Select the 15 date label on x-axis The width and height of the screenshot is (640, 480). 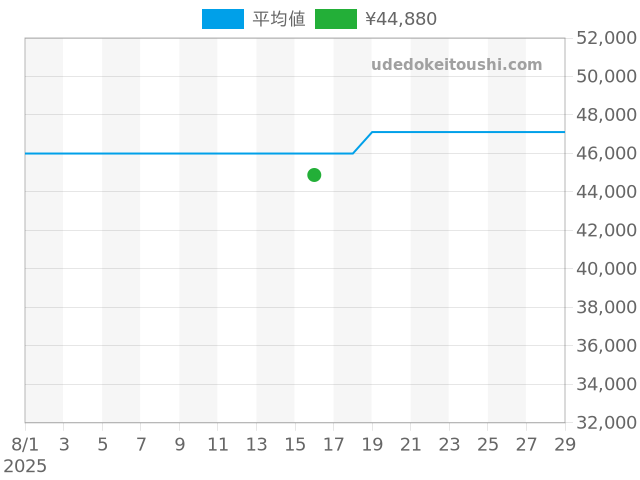(x=295, y=443)
